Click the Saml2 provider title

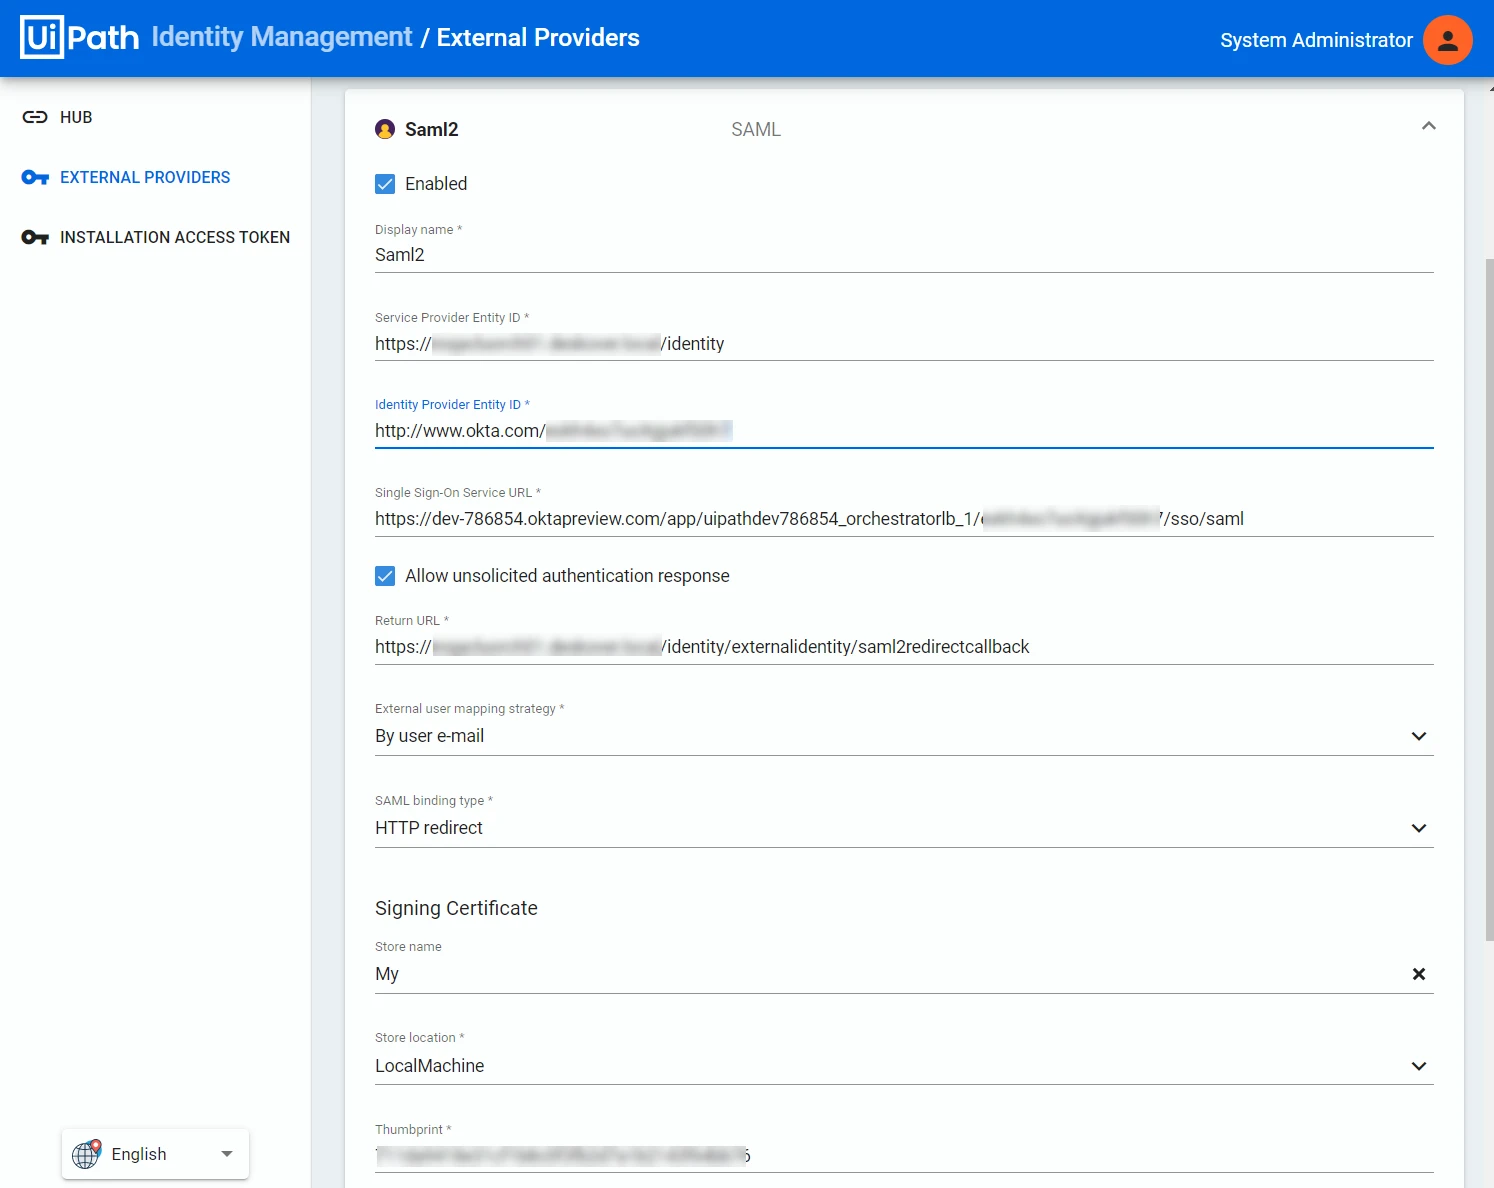[x=431, y=129]
